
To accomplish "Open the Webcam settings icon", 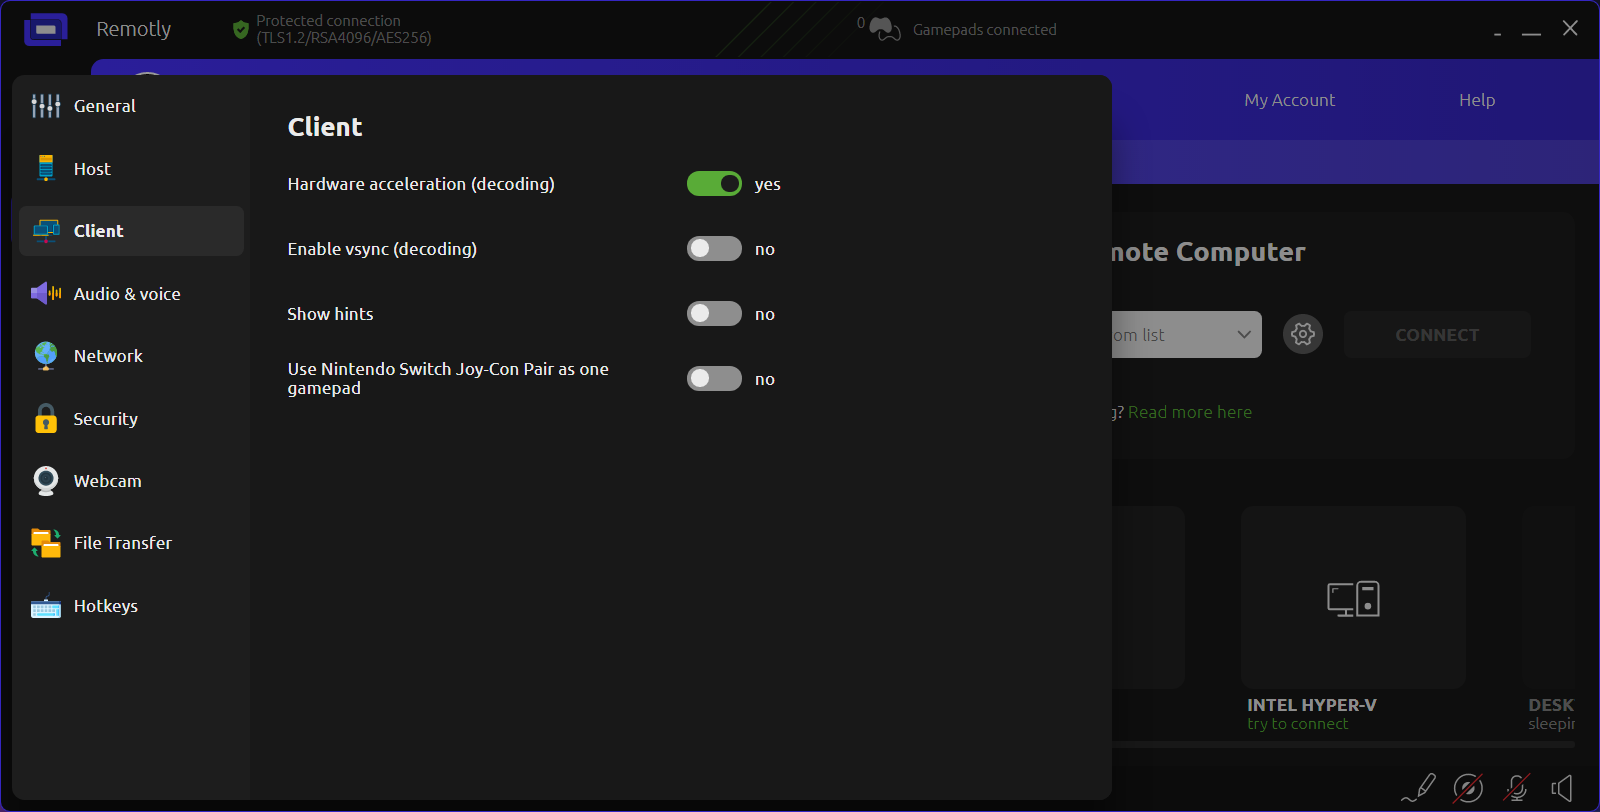I will tap(46, 481).
